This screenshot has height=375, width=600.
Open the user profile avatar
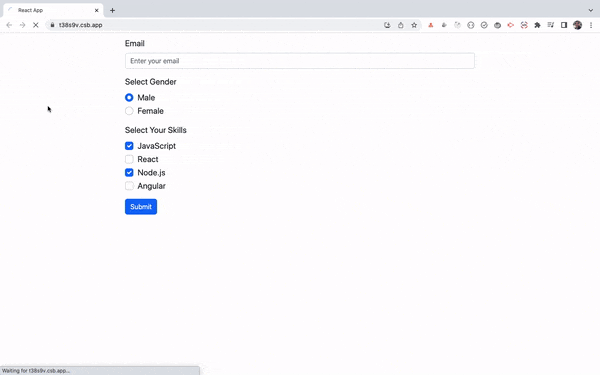[577, 25]
